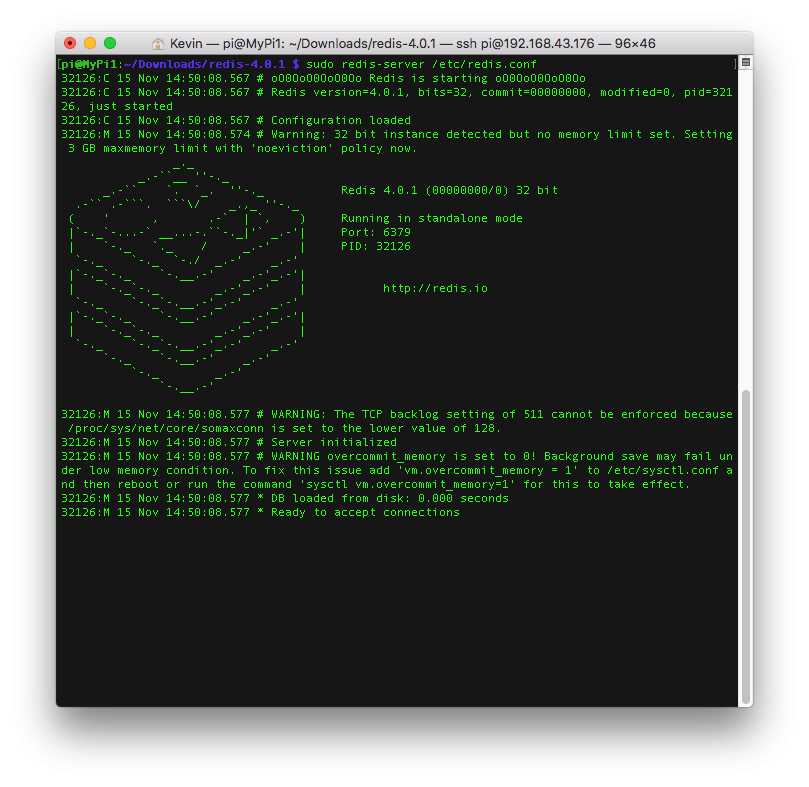The width and height of the screenshot is (809, 787).
Task: Click the scrollback marker icon at top right
Action: click(746, 62)
